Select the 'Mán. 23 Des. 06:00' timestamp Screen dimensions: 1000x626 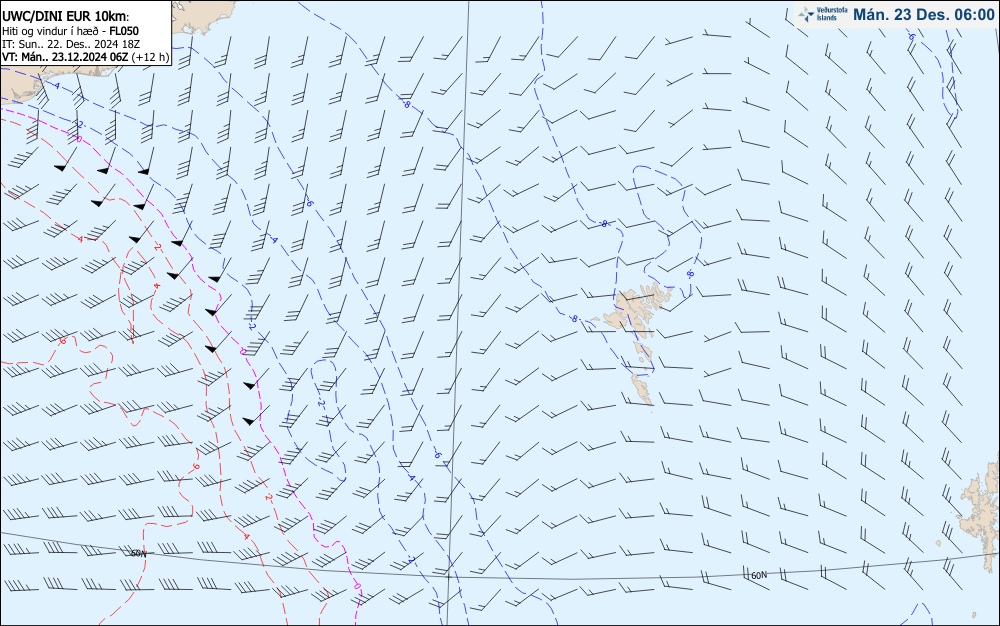[923, 14]
